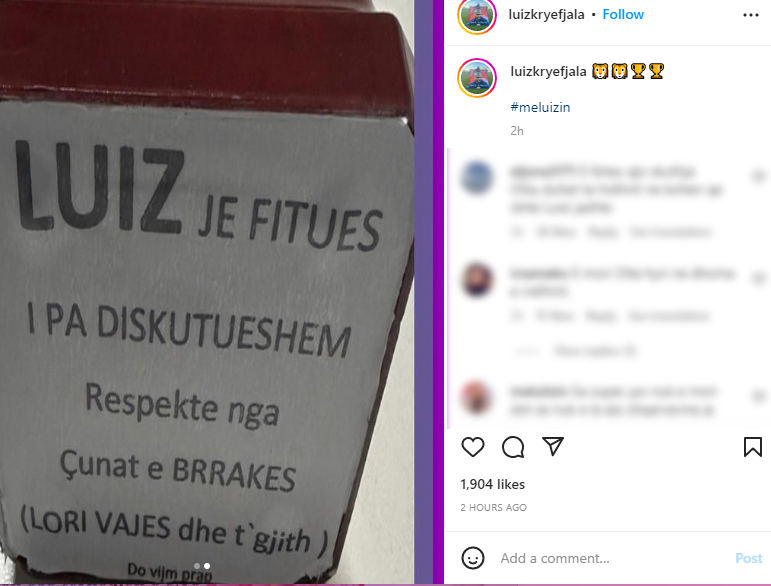Viewport: 771px width, 586px height.
Task: Like the first blurred comment
Action: pos(758,176)
